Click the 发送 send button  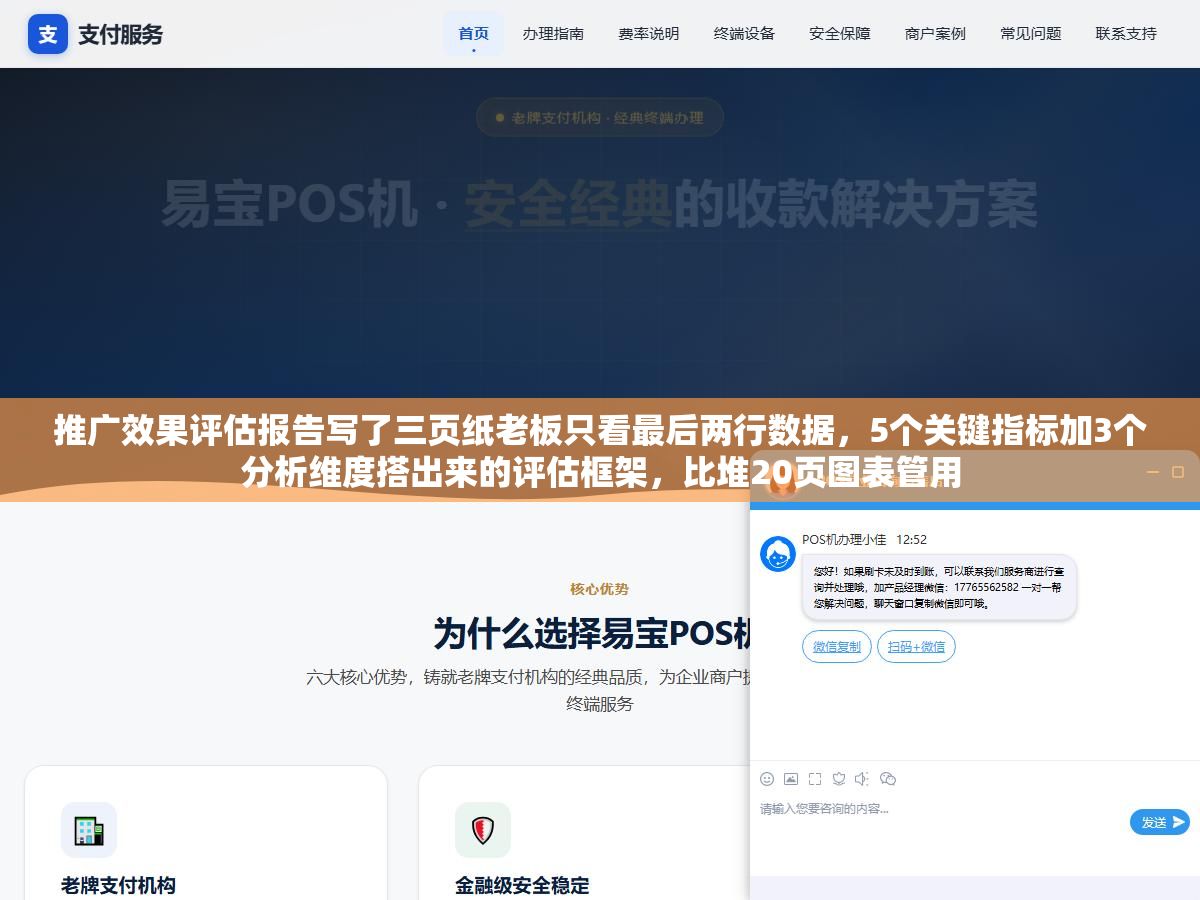[1160, 822]
